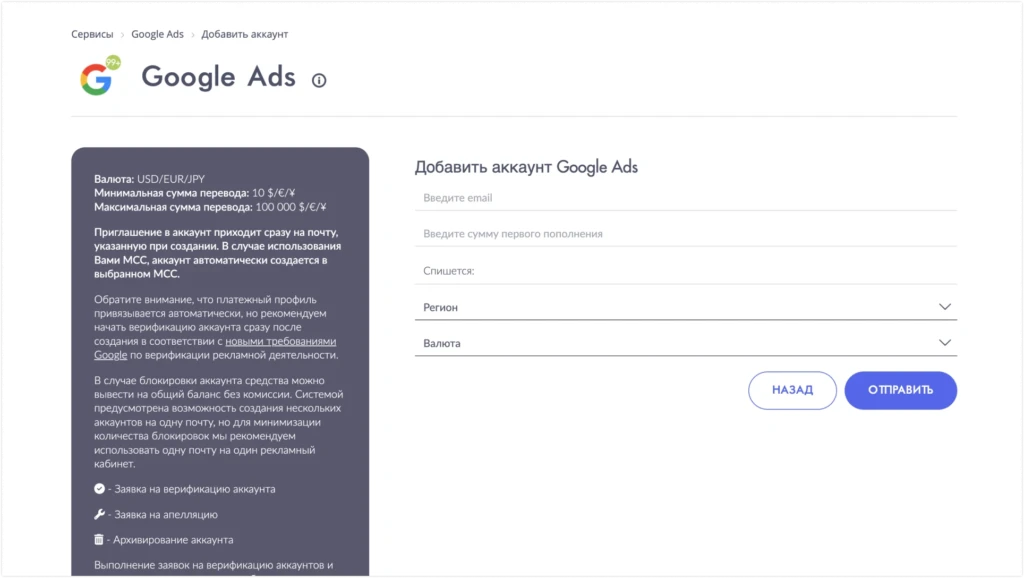Click the trash archive account icon

[x=99, y=539]
